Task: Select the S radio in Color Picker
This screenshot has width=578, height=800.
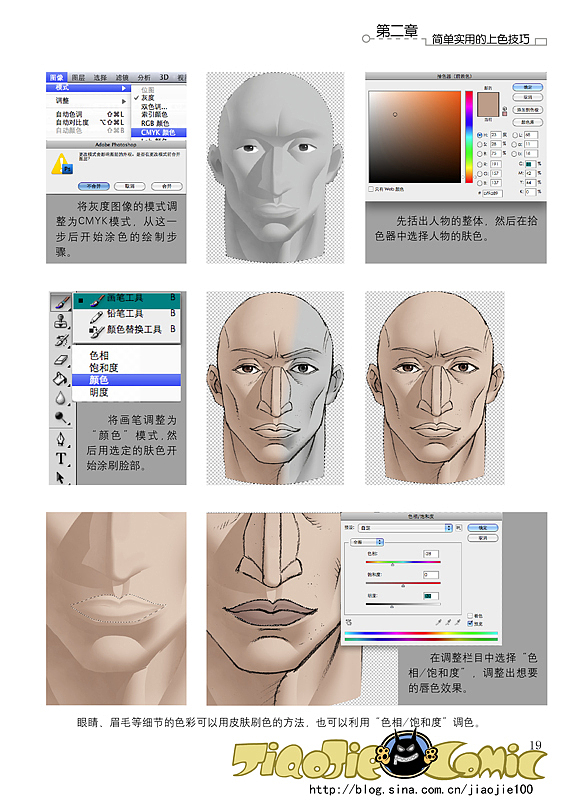Action: point(480,144)
